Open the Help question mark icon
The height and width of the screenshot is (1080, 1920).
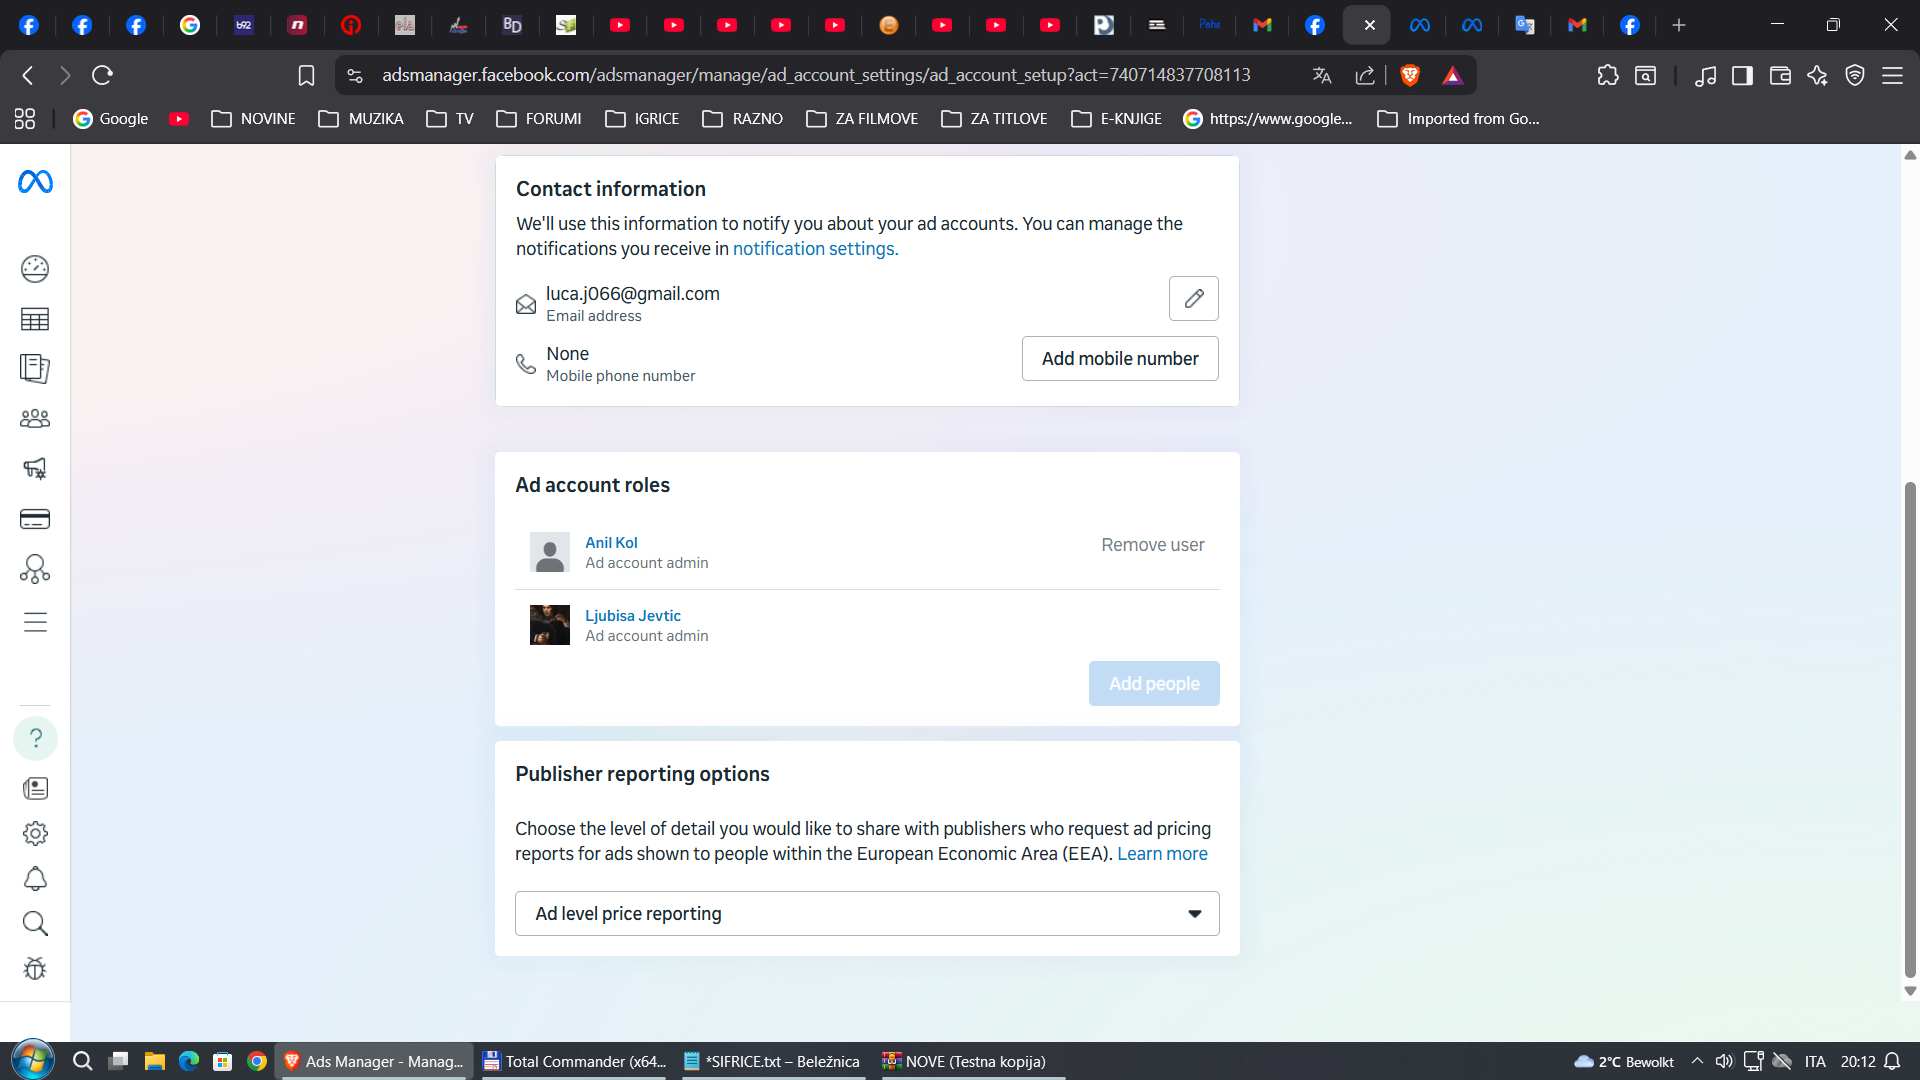tap(35, 738)
